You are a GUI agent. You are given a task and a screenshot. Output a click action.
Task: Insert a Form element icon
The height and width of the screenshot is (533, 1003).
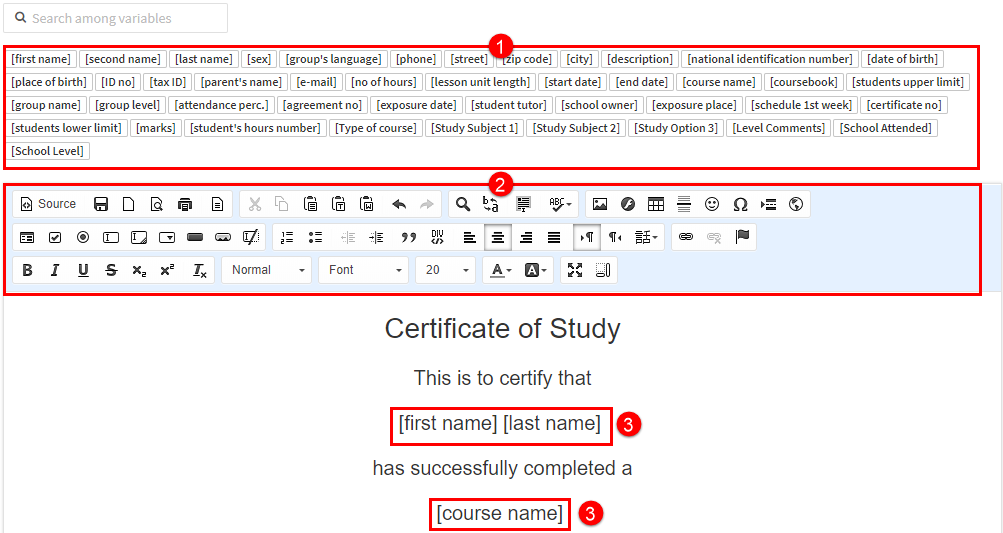pos(27,237)
